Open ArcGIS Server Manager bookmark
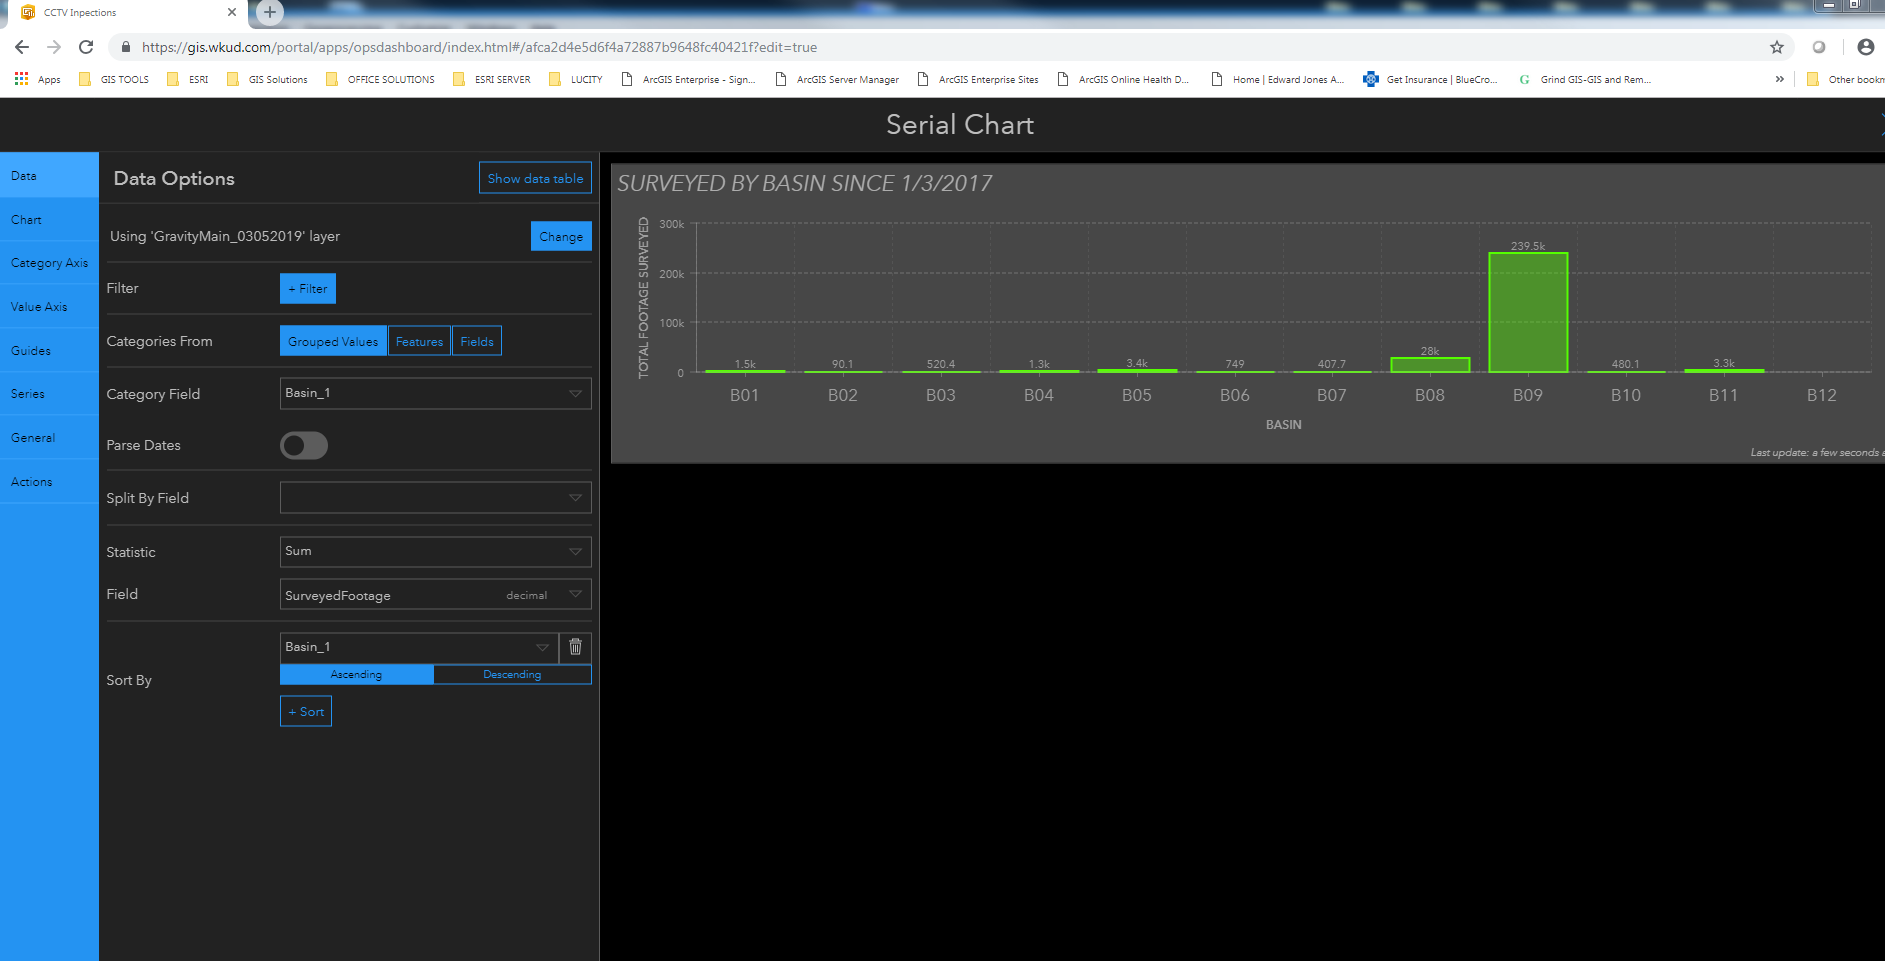The height and width of the screenshot is (961, 1885). (x=837, y=79)
